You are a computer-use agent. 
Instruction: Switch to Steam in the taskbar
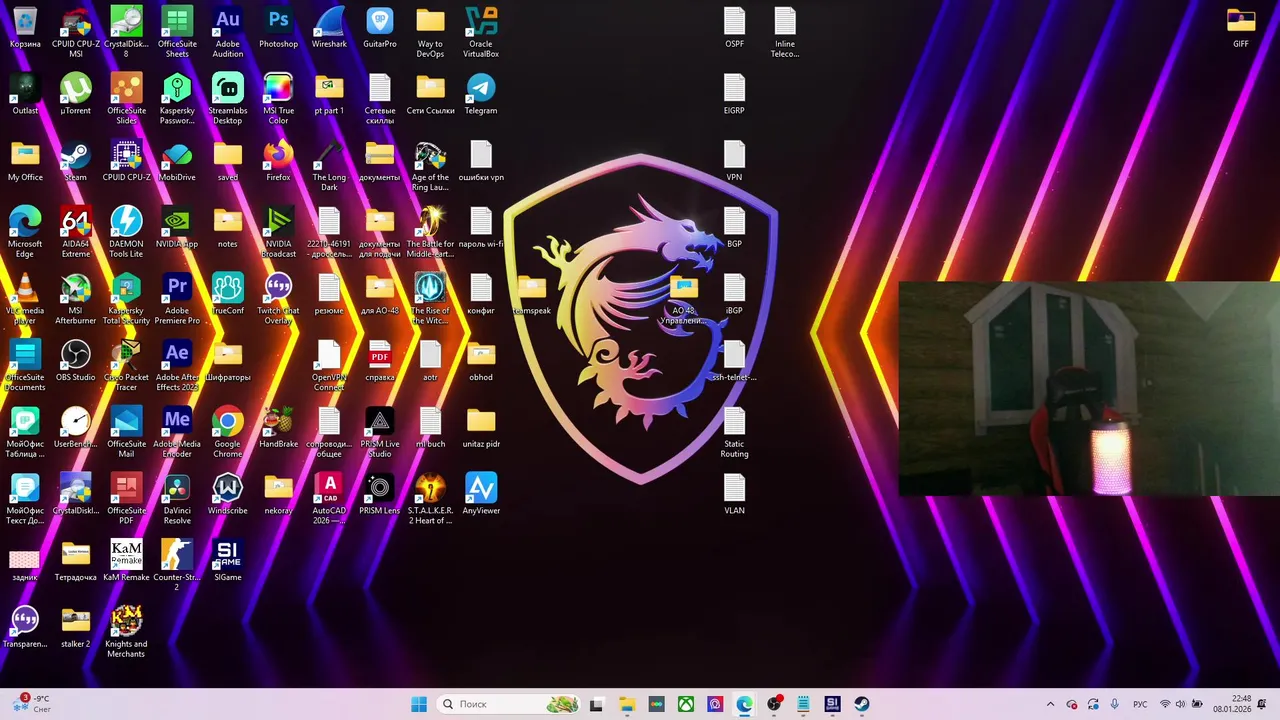click(x=861, y=704)
